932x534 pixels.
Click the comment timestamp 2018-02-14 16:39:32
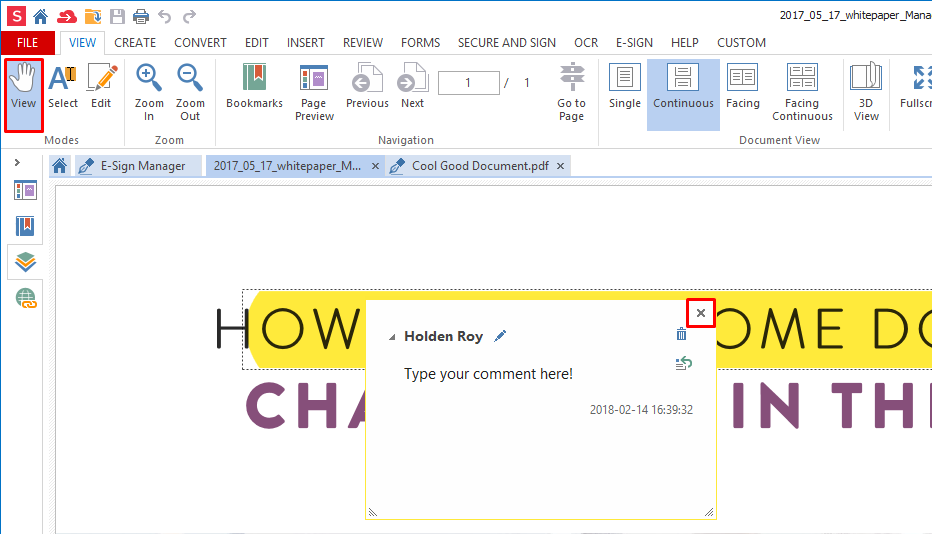click(x=641, y=410)
